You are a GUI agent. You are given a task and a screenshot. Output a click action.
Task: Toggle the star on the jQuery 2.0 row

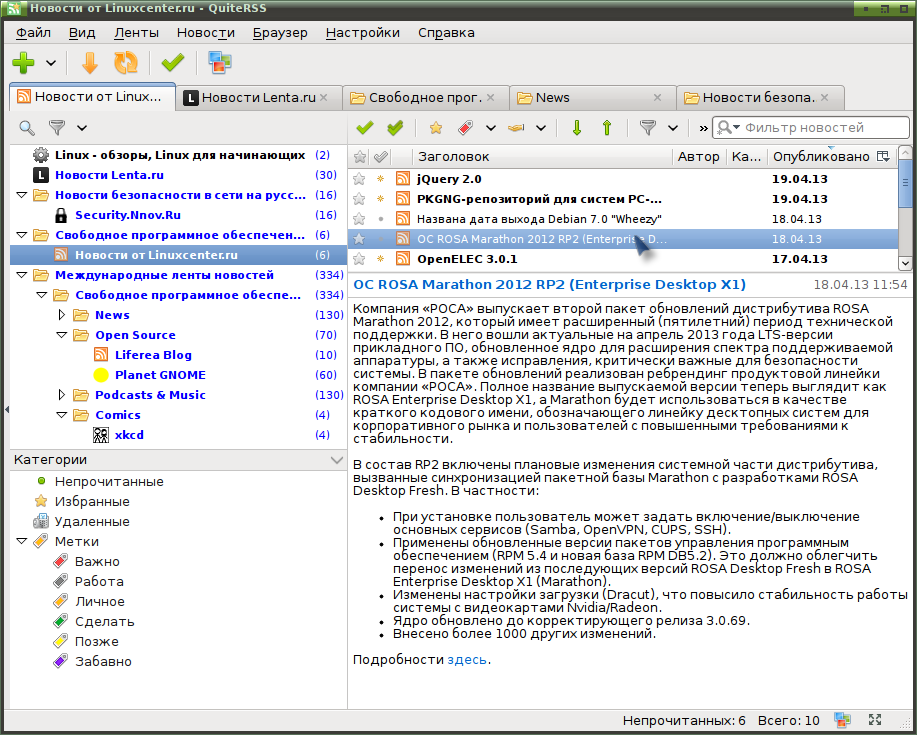359,179
